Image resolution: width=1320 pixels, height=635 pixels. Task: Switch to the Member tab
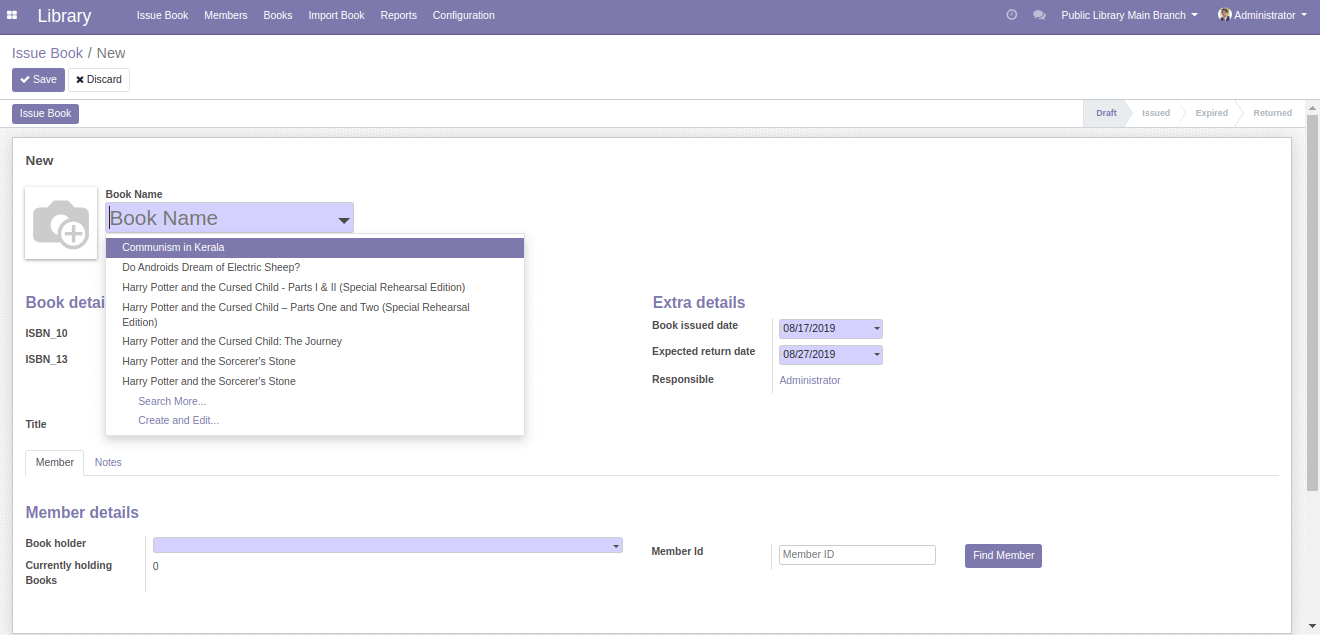pyautogui.click(x=55, y=462)
